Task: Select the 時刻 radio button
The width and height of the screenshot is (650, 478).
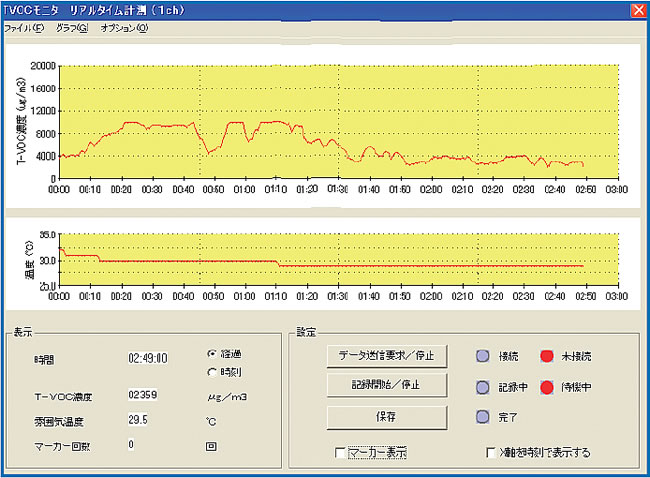Action: (x=211, y=371)
